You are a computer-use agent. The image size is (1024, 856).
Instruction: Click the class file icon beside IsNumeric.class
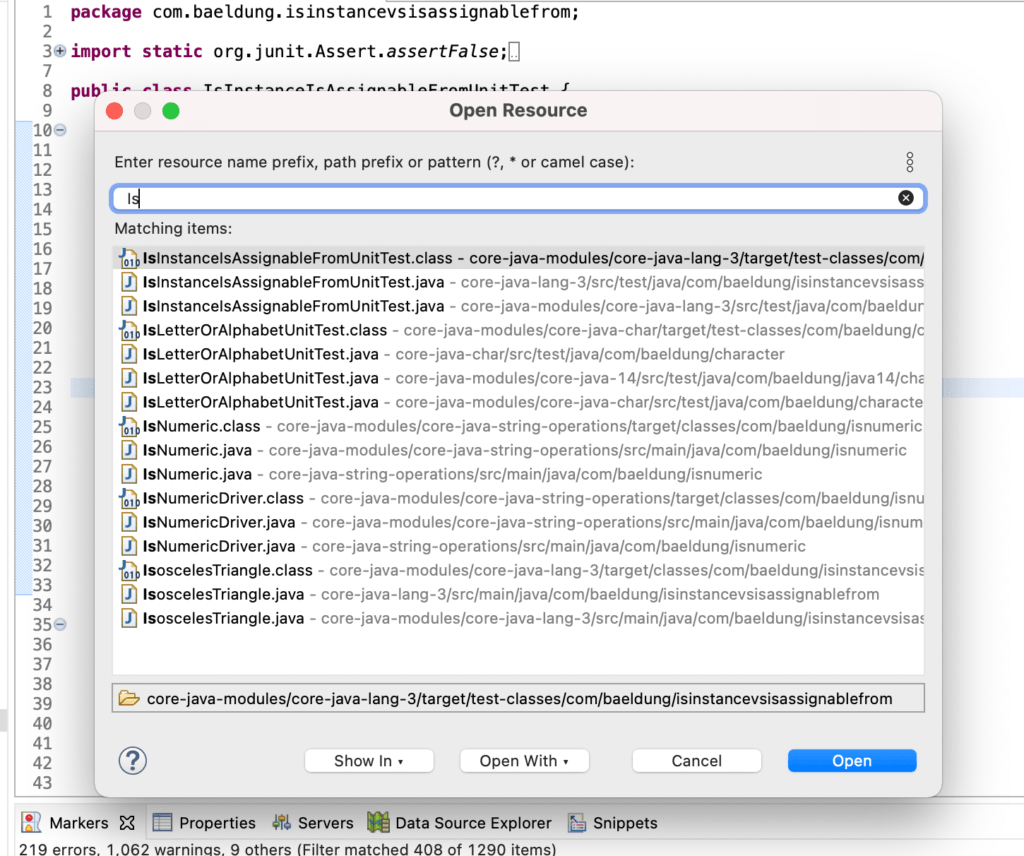(x=130, y=426)
